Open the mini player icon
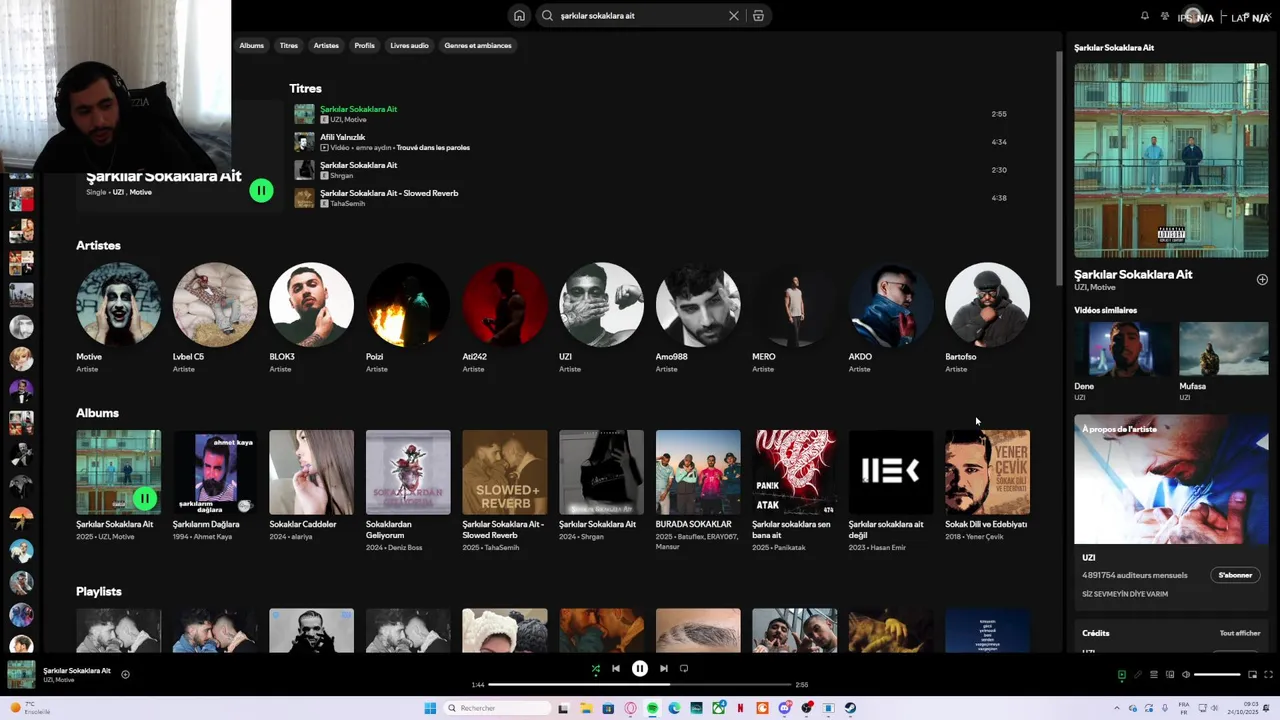Image resolution: width=1280 pixels, height=720 pixels. (x=1252, y=675)
